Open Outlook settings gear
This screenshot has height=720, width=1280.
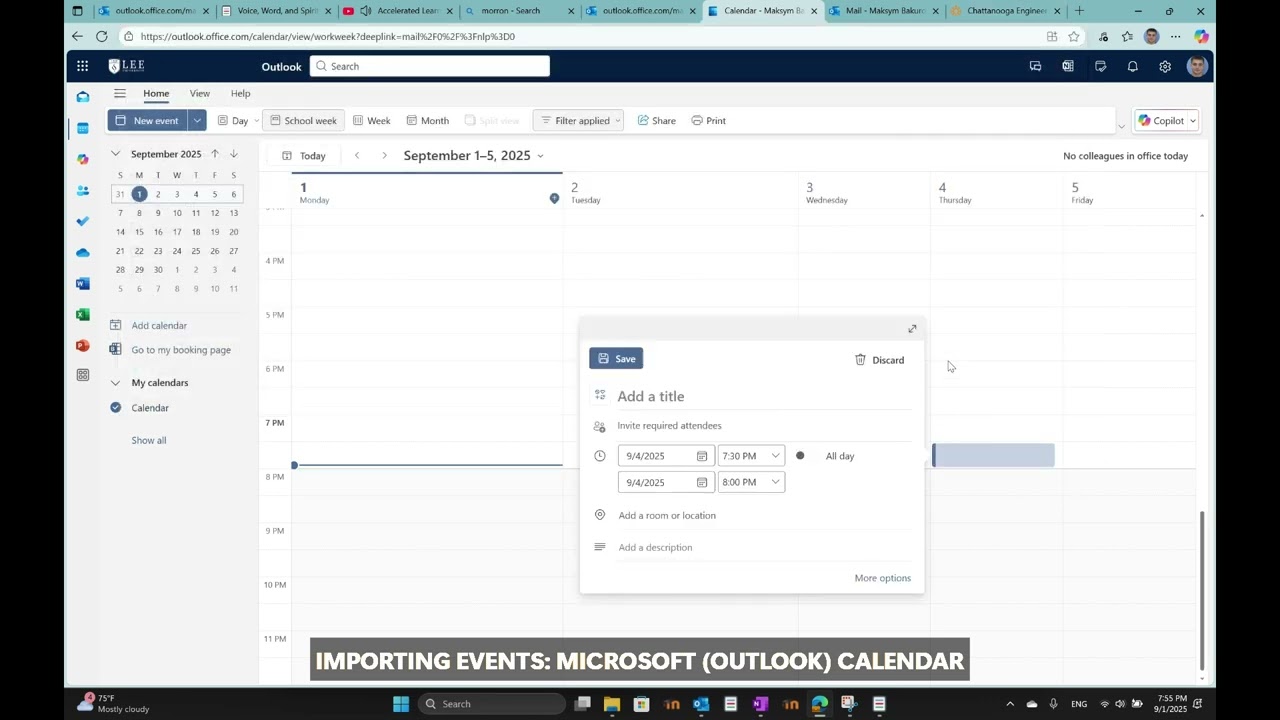[x=1165, y=66]
